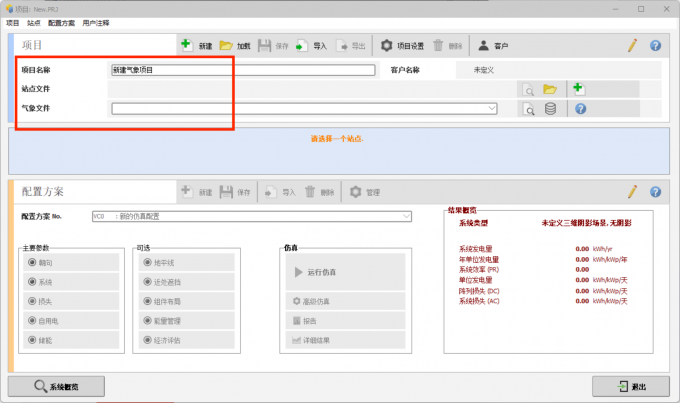Viewport: 680px width, 403px height.
Task: Click the 保存 floppy disk icon in project toolbar
Action: 264,45
